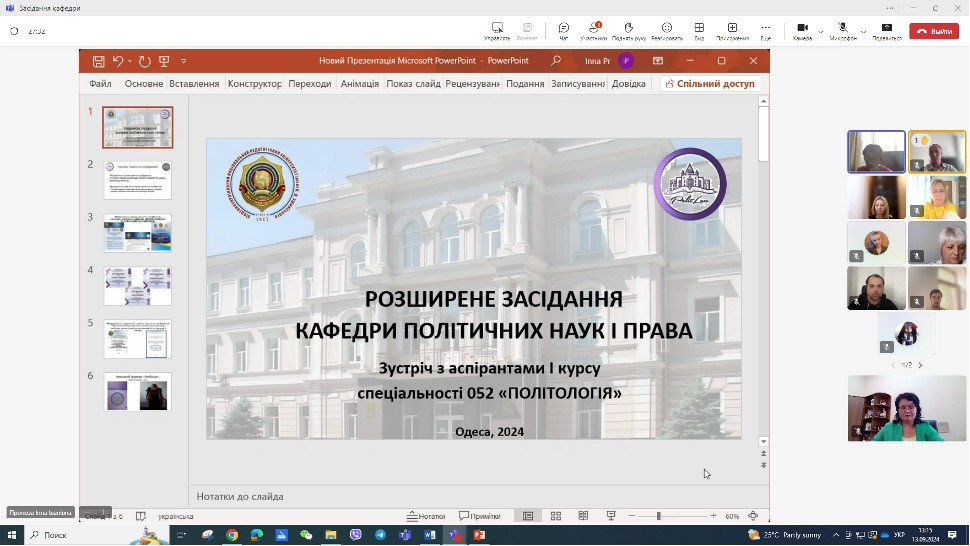Screen dimensions: 970x546
Task: Show the meeting participants list
Action: click(594, 30)
